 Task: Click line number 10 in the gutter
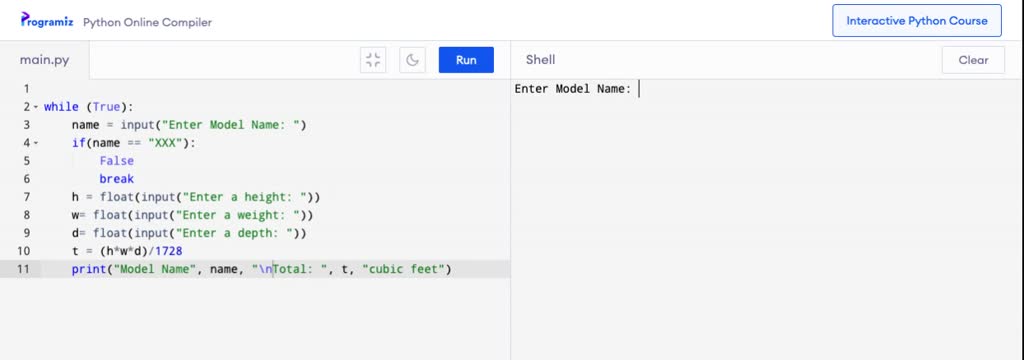pyautogui.click(x=24, y=251)
